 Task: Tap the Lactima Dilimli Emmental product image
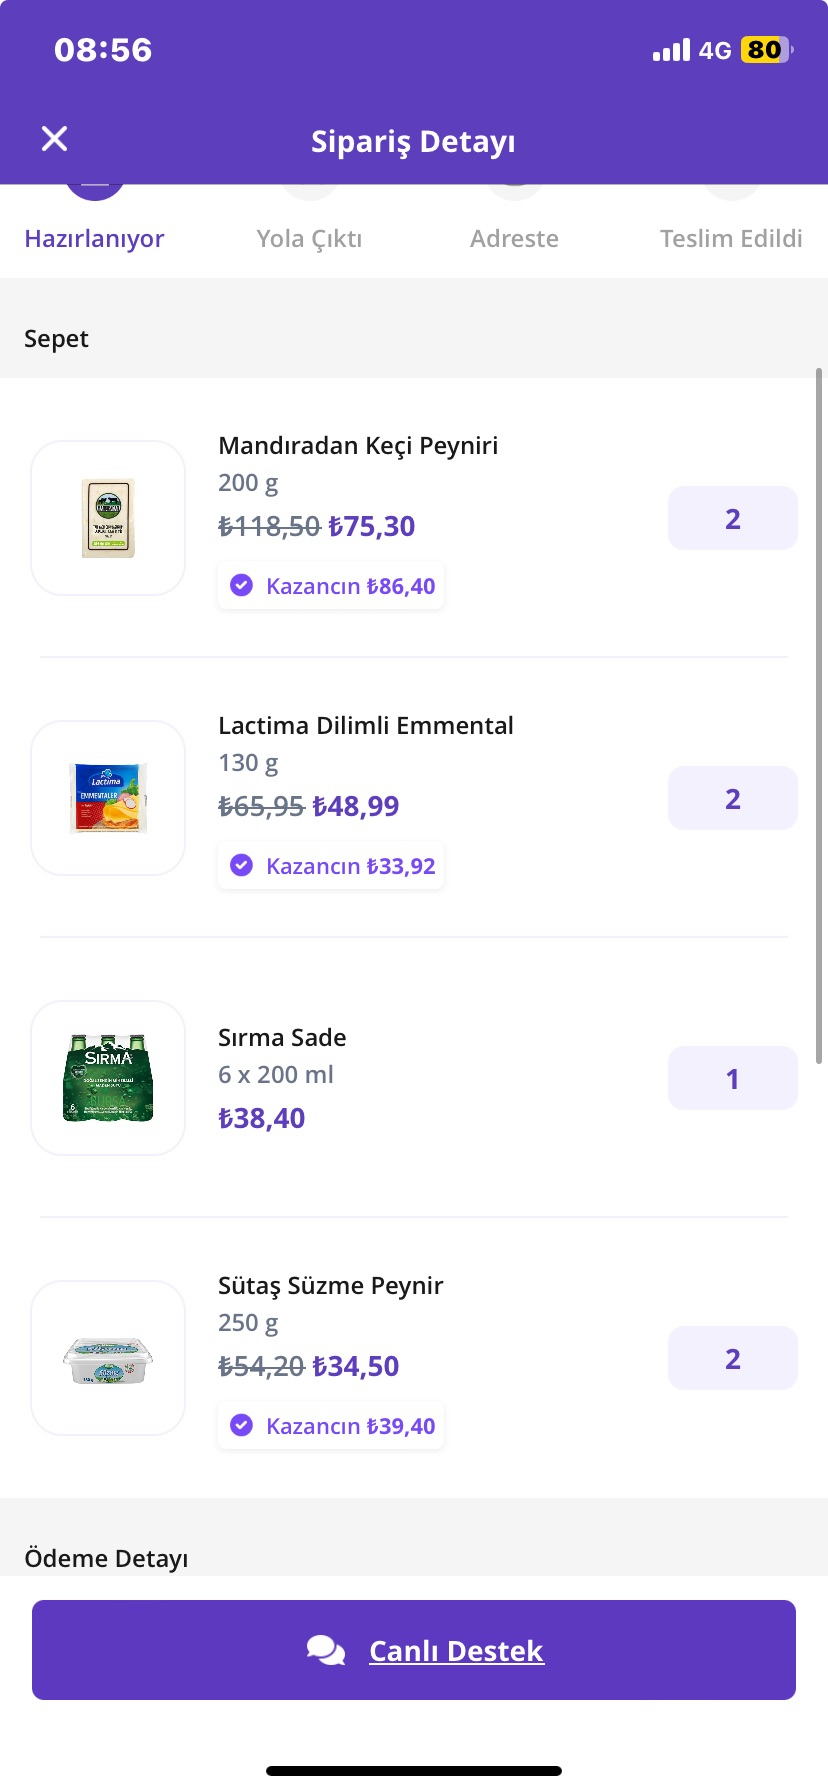pyautogui.click(x=108, y=798)
